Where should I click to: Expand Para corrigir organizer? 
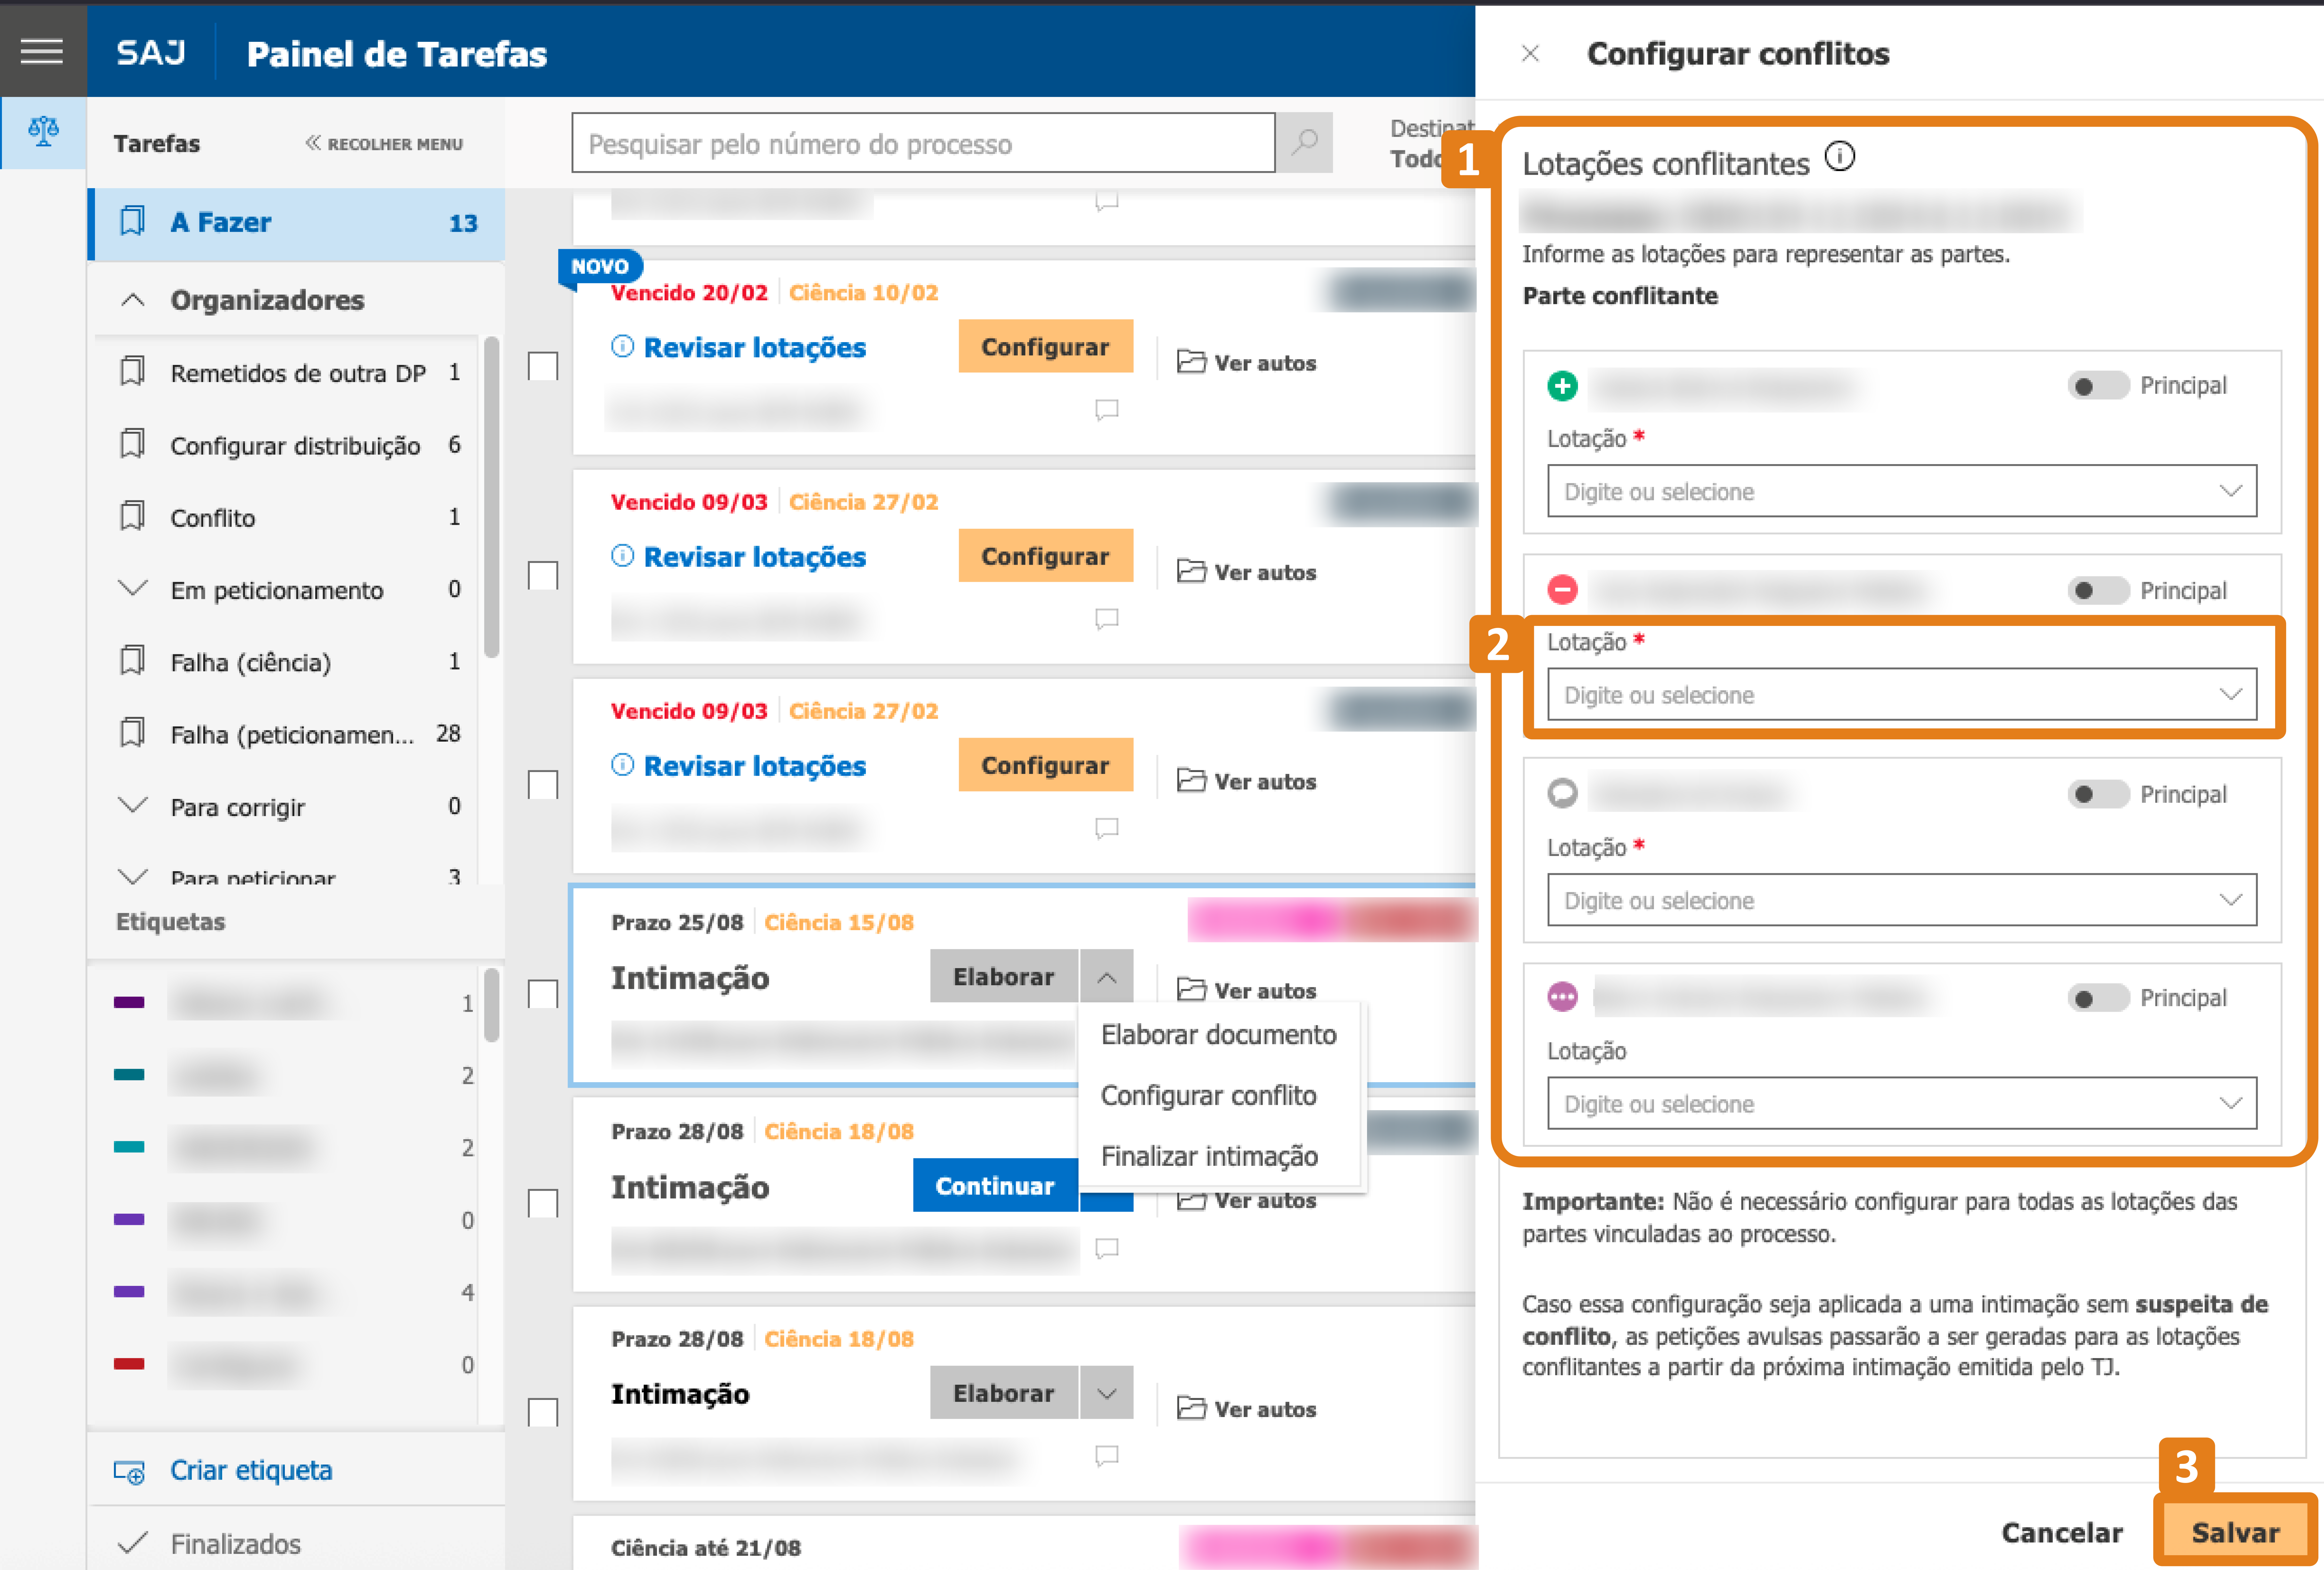tap(132, 805)
